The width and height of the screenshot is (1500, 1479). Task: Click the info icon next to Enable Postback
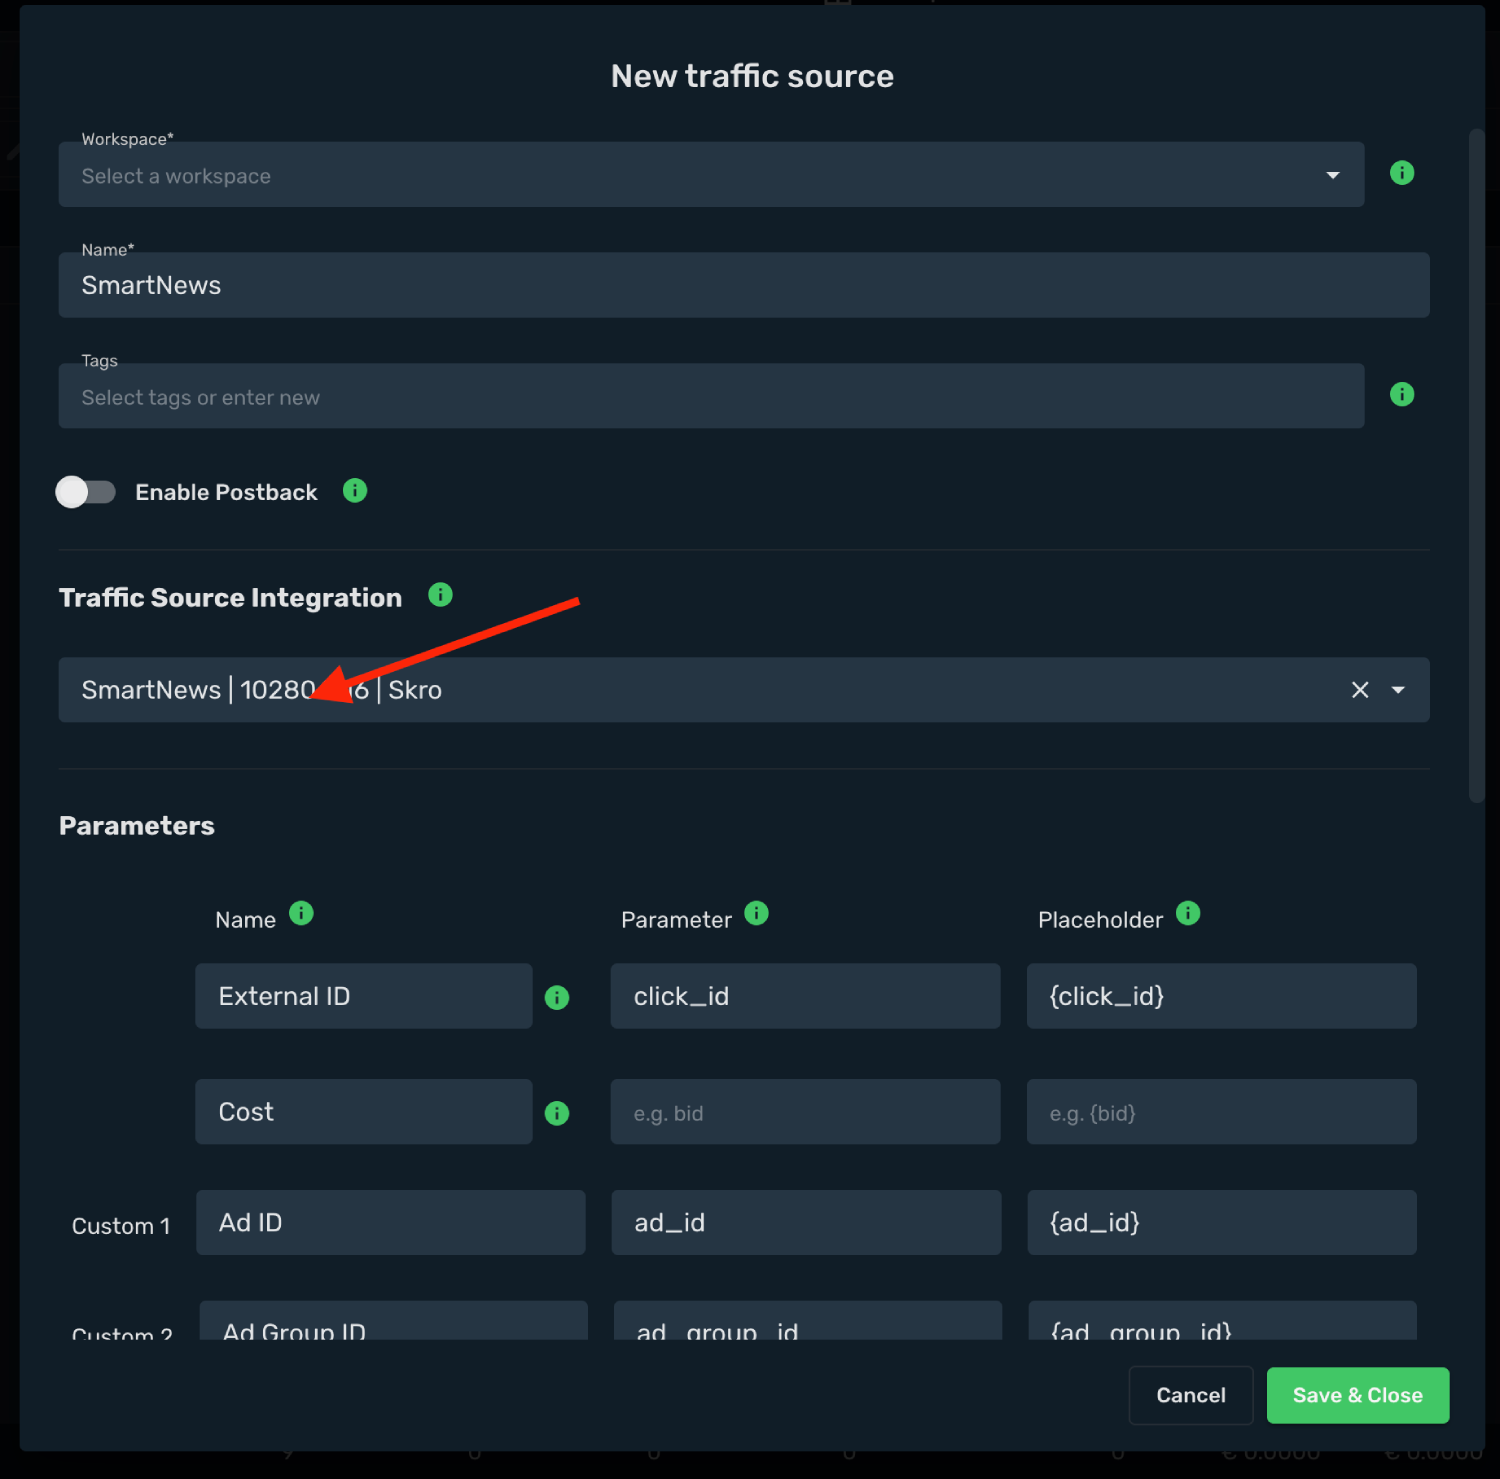point(355,490)
